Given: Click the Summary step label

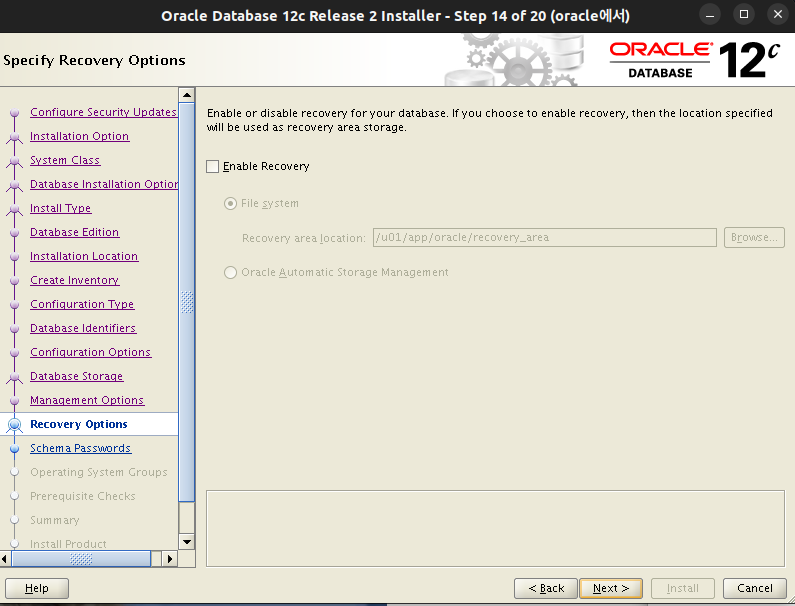Looking at the screenshot, I should point(55,520).
